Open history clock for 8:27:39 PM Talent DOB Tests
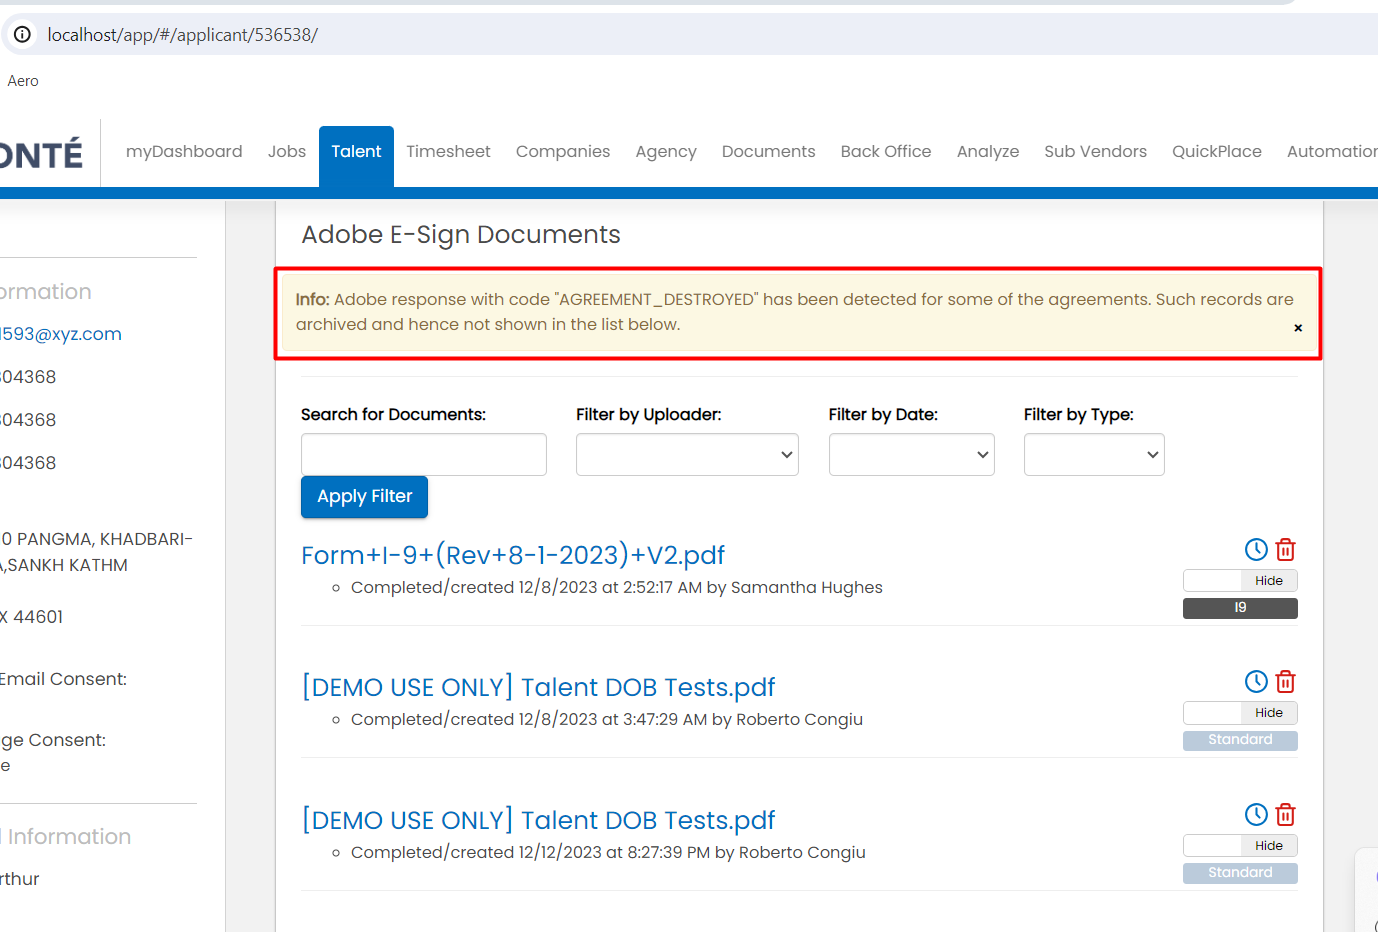 tap(1256, 814)
